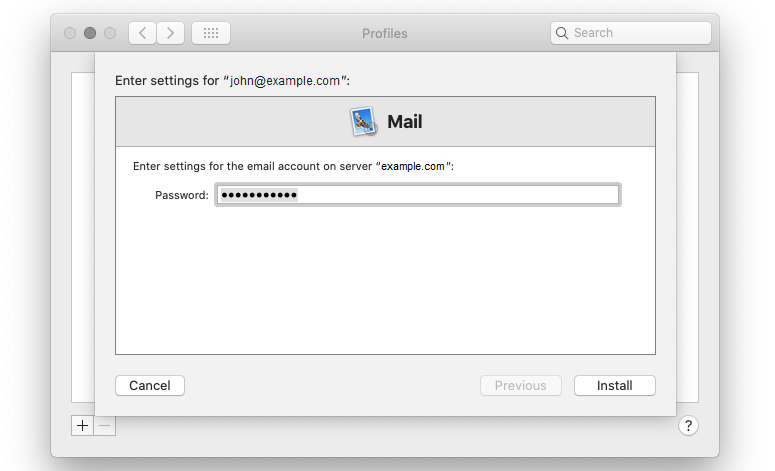
Task: Open help with the question mark button
Action: 688,425
